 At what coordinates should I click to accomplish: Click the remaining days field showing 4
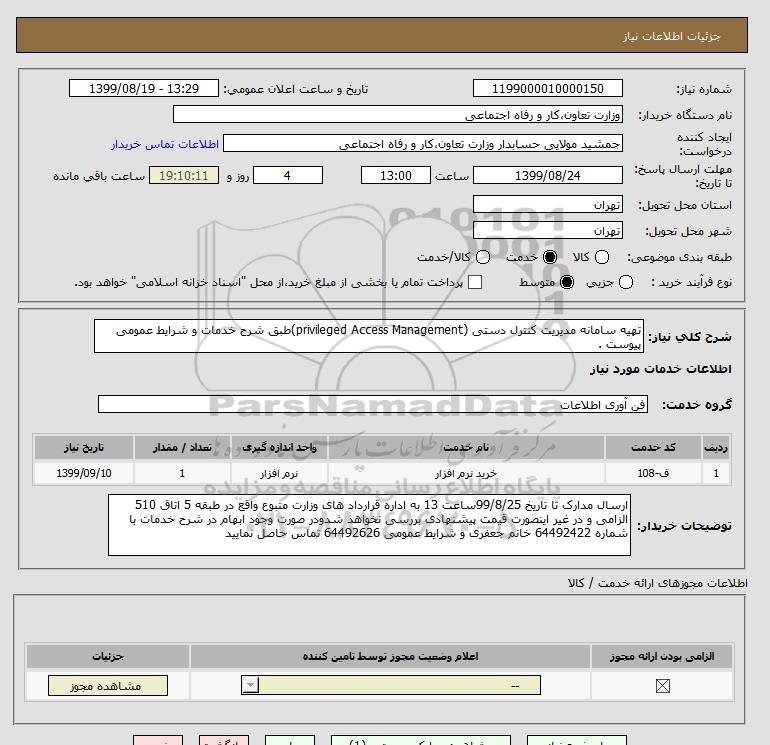click(288, 176)
